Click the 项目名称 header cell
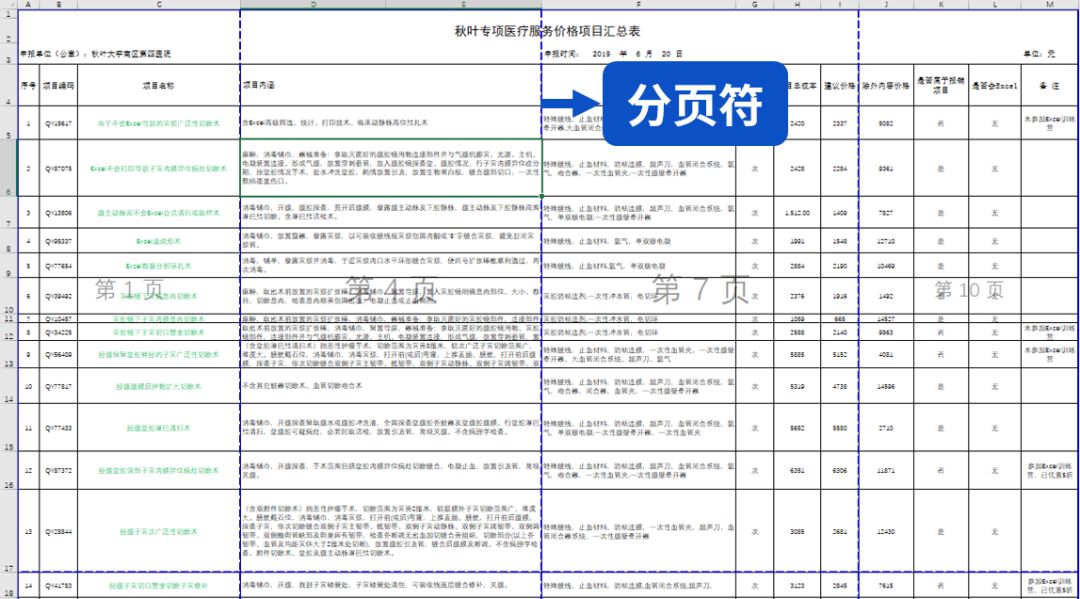Viewport: 1080px width, 599px height. pos(160,83)
